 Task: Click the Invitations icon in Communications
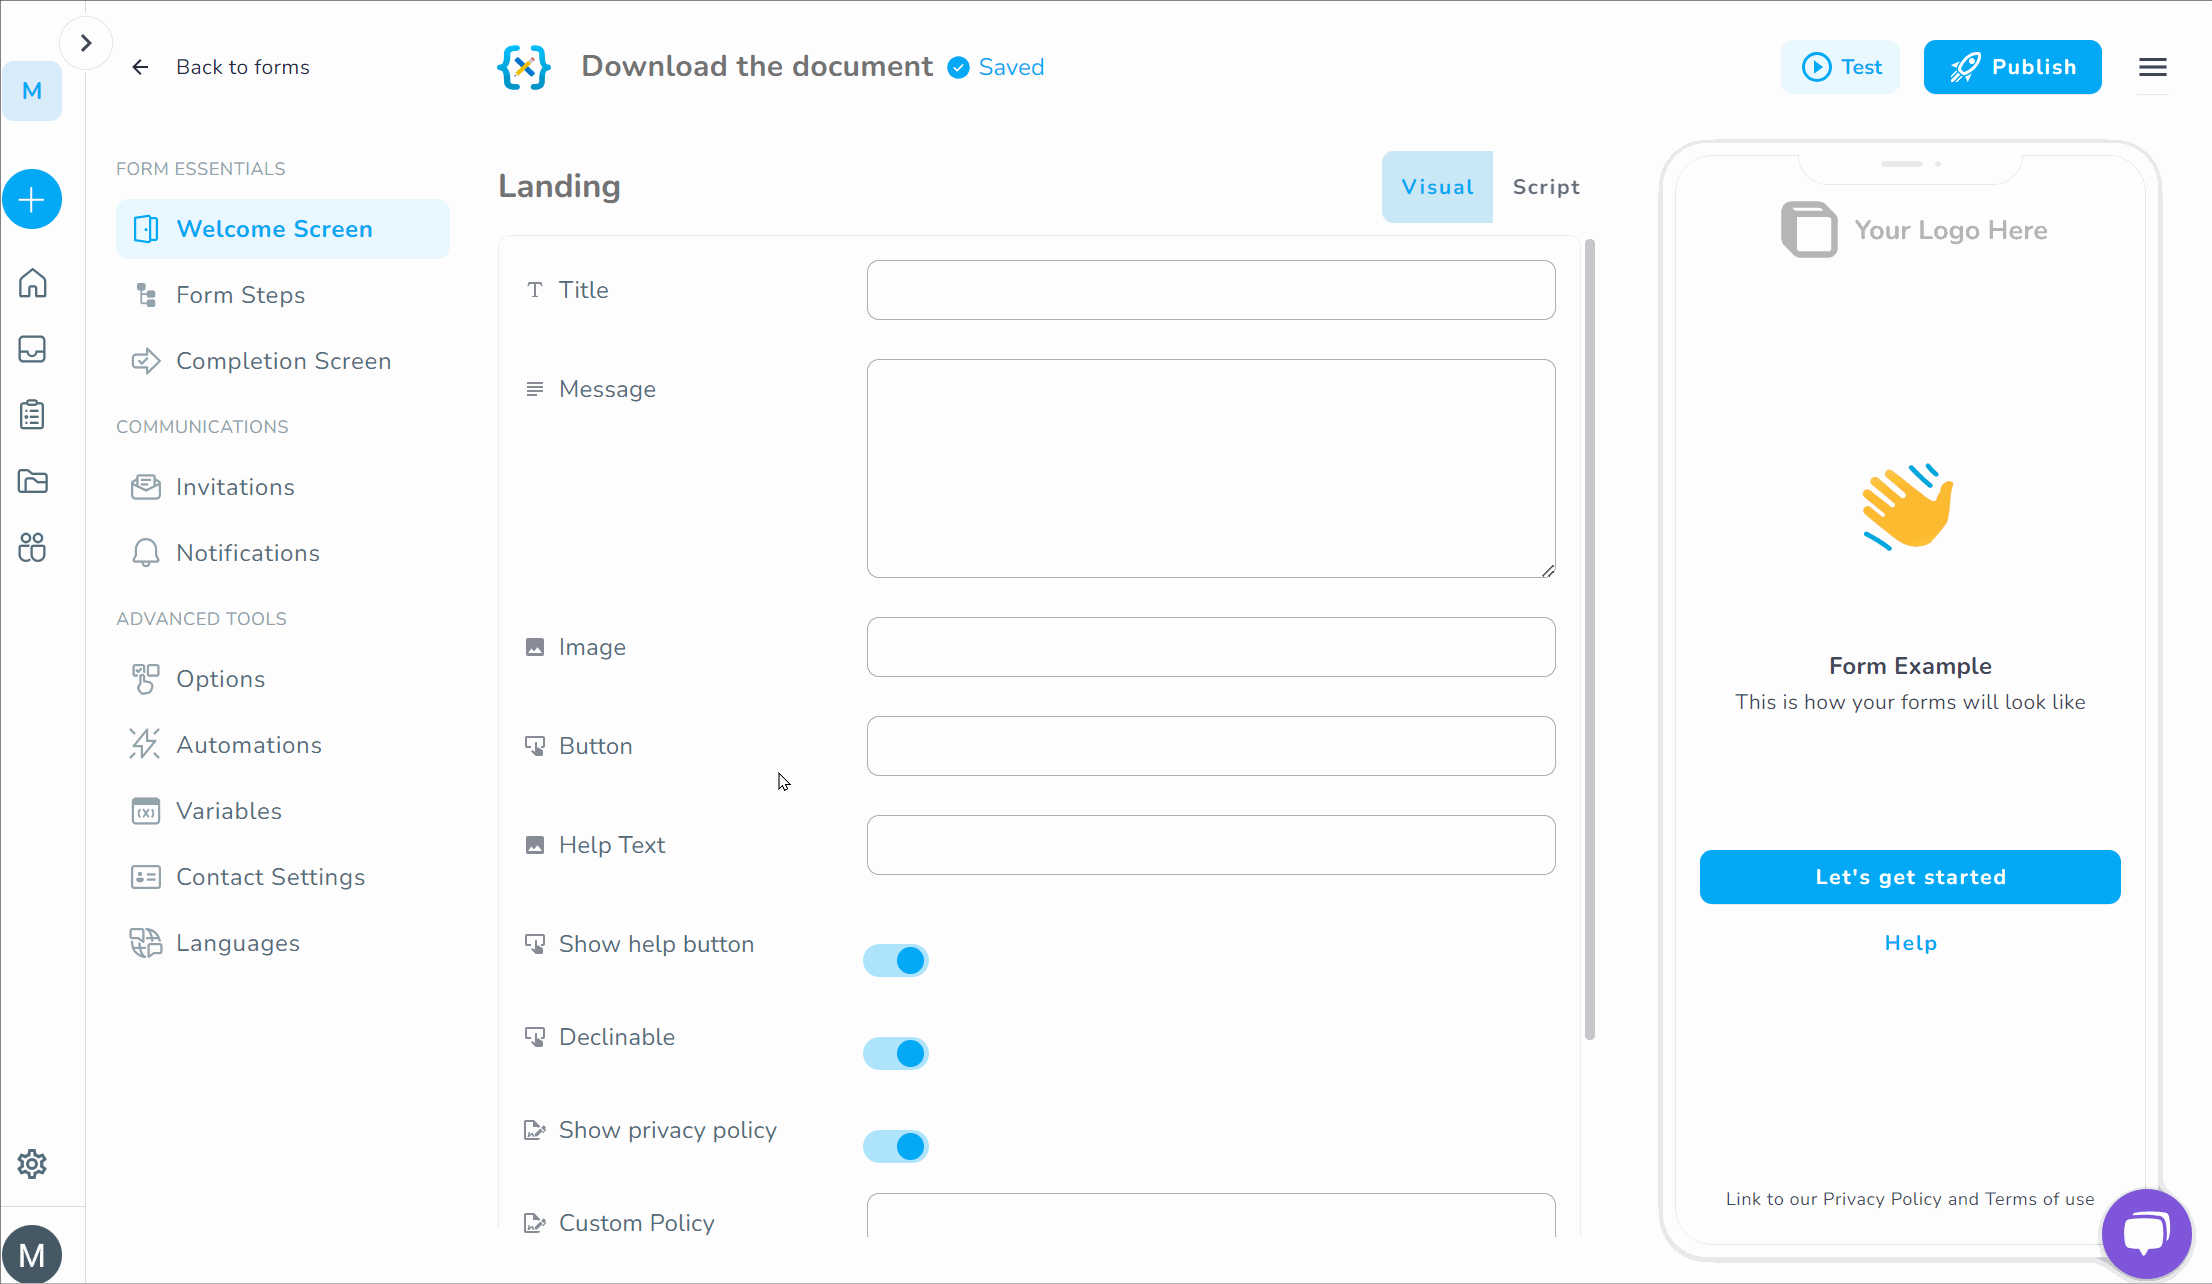(x=145, y=486)
